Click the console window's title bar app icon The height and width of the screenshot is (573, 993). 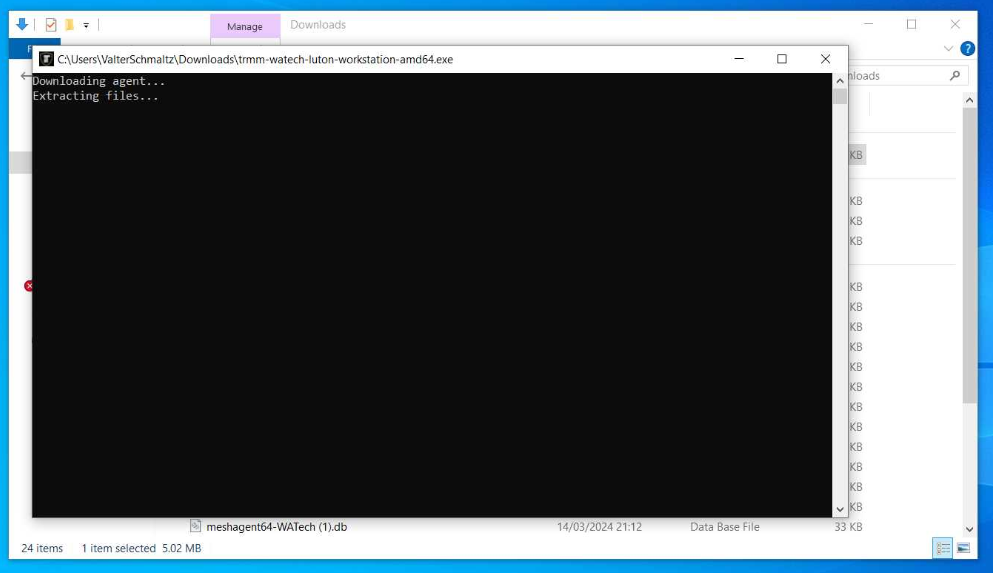pos(46,59)
